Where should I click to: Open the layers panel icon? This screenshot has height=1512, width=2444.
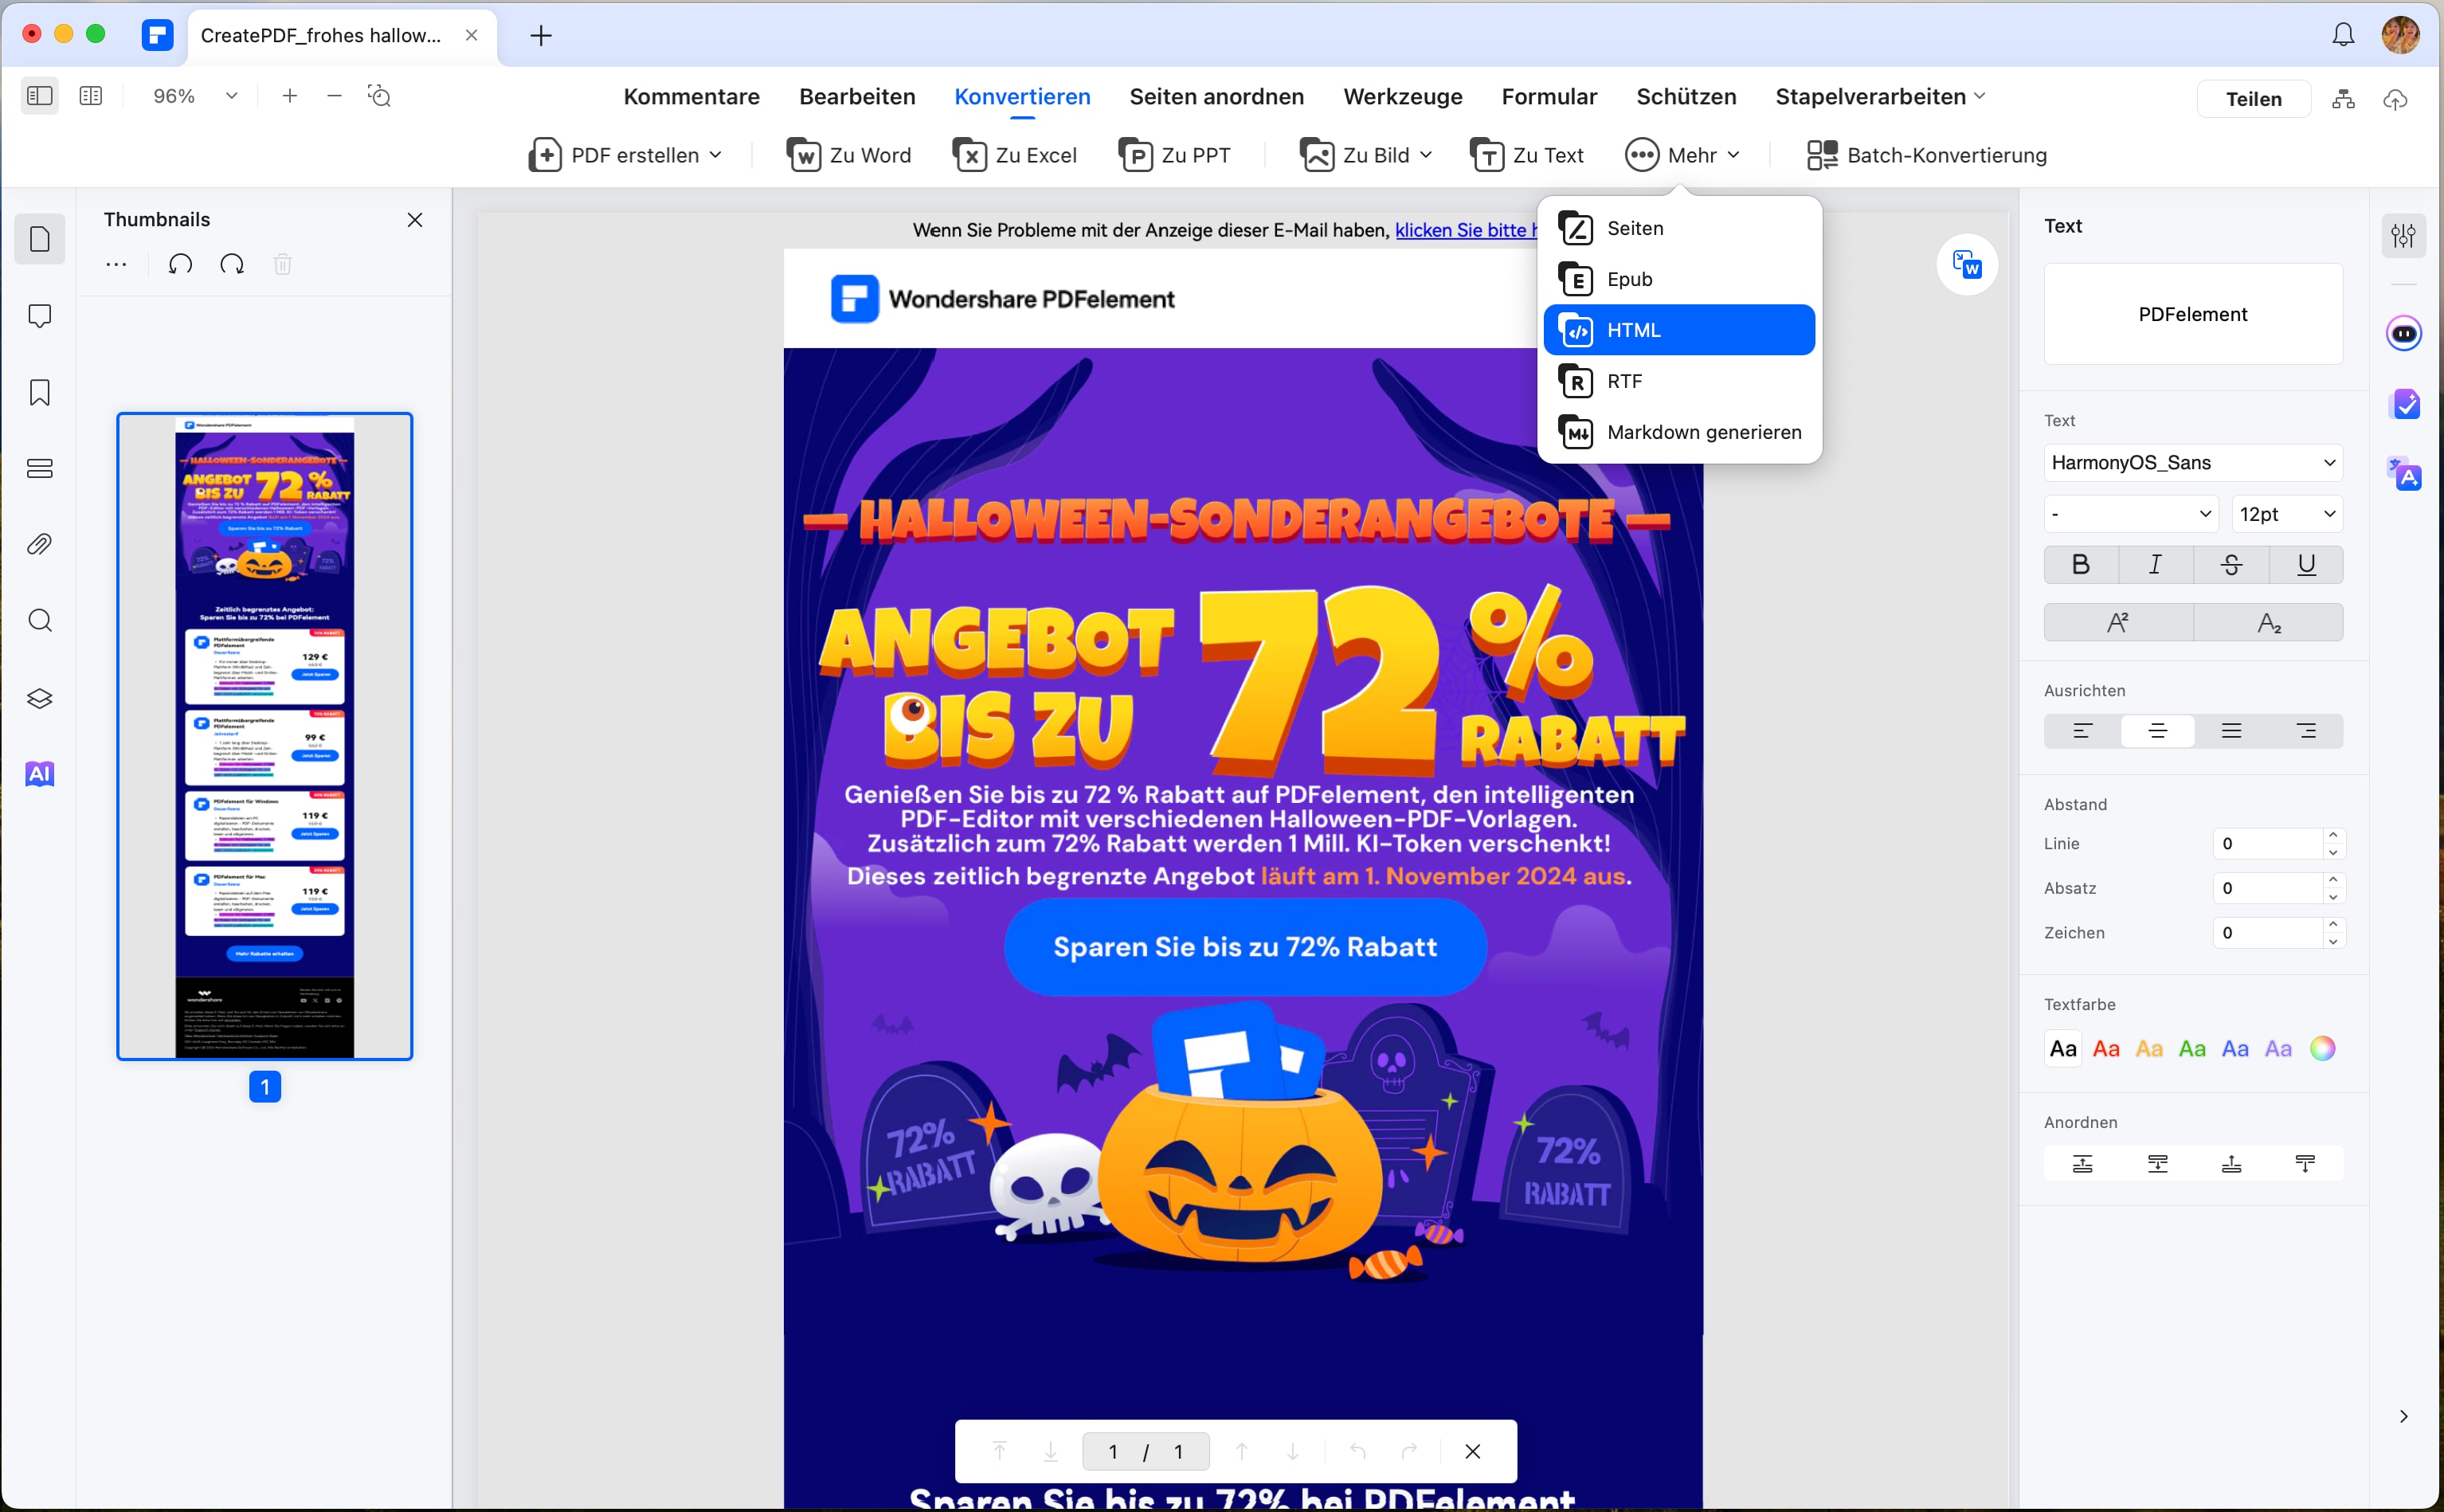click(x=40, y=698)
